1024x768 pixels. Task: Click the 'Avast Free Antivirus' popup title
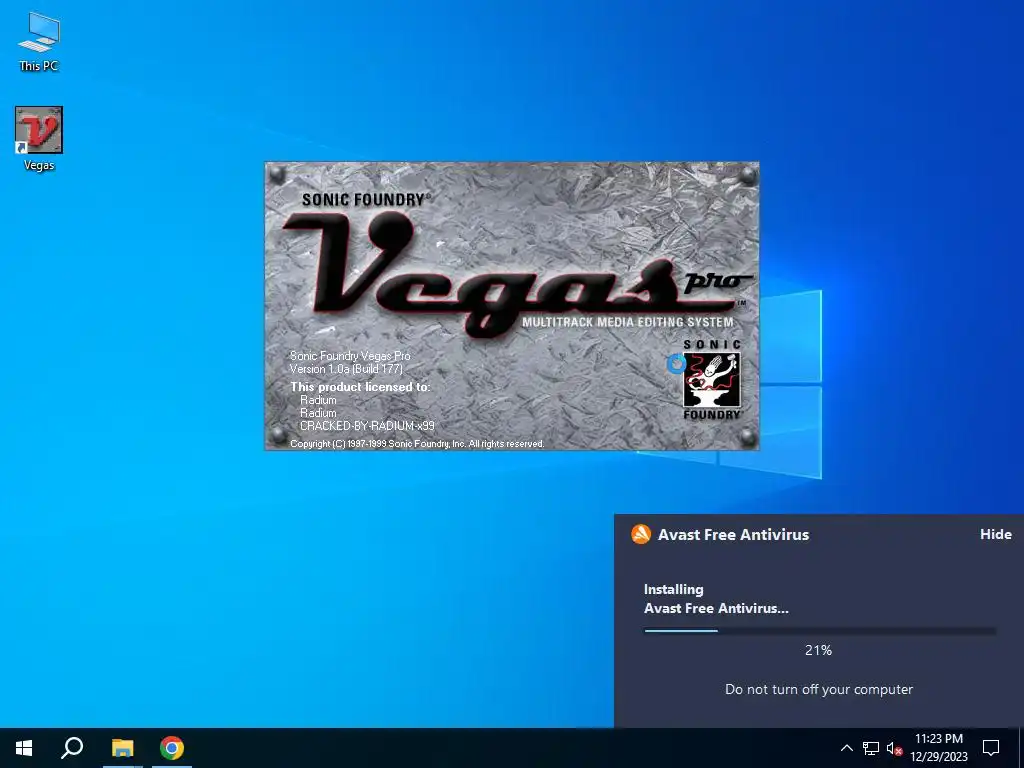[733, 534]
